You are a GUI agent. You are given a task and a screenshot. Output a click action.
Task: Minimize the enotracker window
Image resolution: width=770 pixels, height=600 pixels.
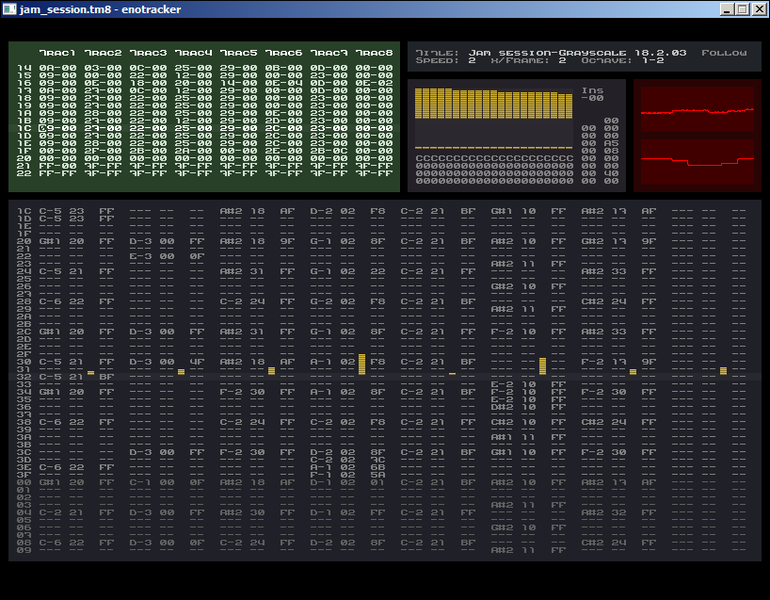727,9
